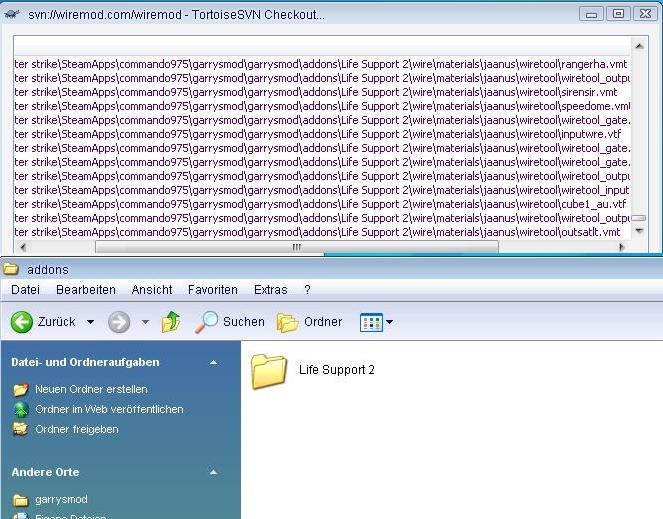Screen dimensions: 663x519
Task: Open the Suchen search tool
Action: [x=230, y=322]
